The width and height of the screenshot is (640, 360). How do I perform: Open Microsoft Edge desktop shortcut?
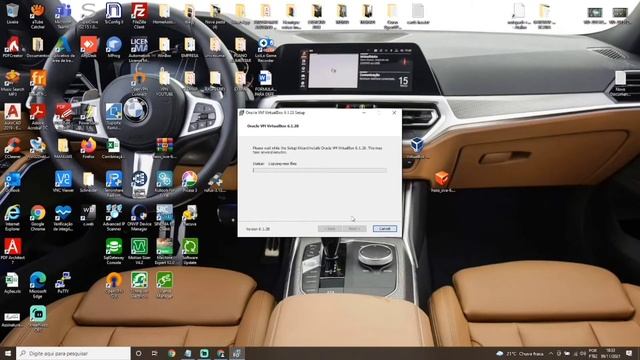coord(38,285)
